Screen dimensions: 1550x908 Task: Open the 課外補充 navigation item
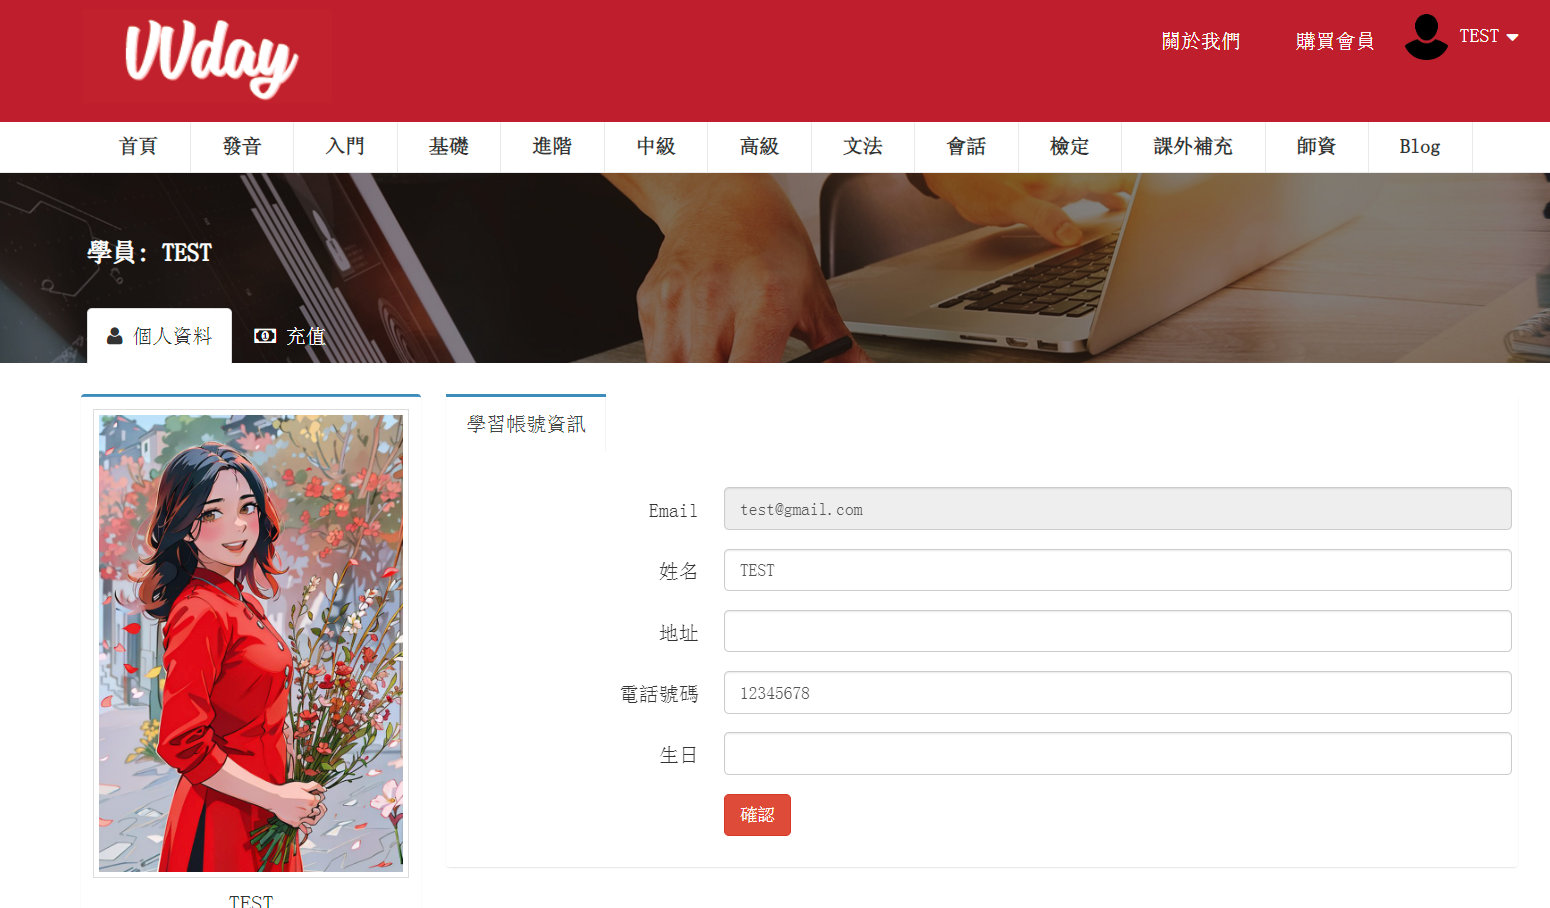click(1193, 147)
